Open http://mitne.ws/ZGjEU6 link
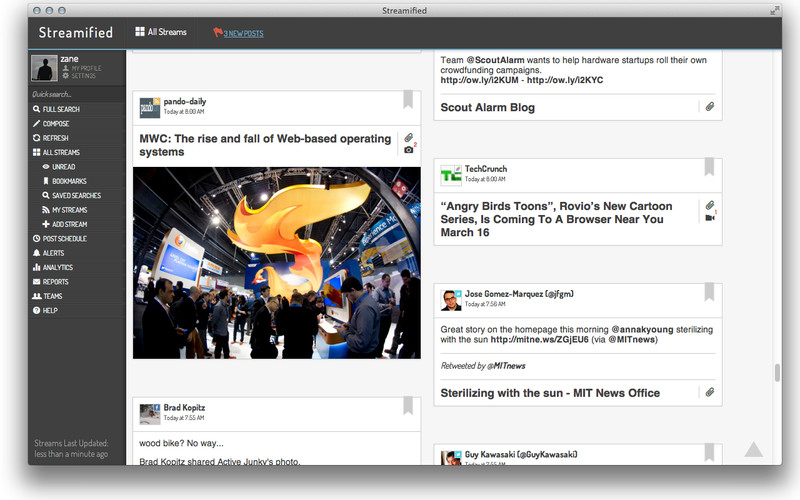Screen dimensions: 800x500 (x=539, y=339)
